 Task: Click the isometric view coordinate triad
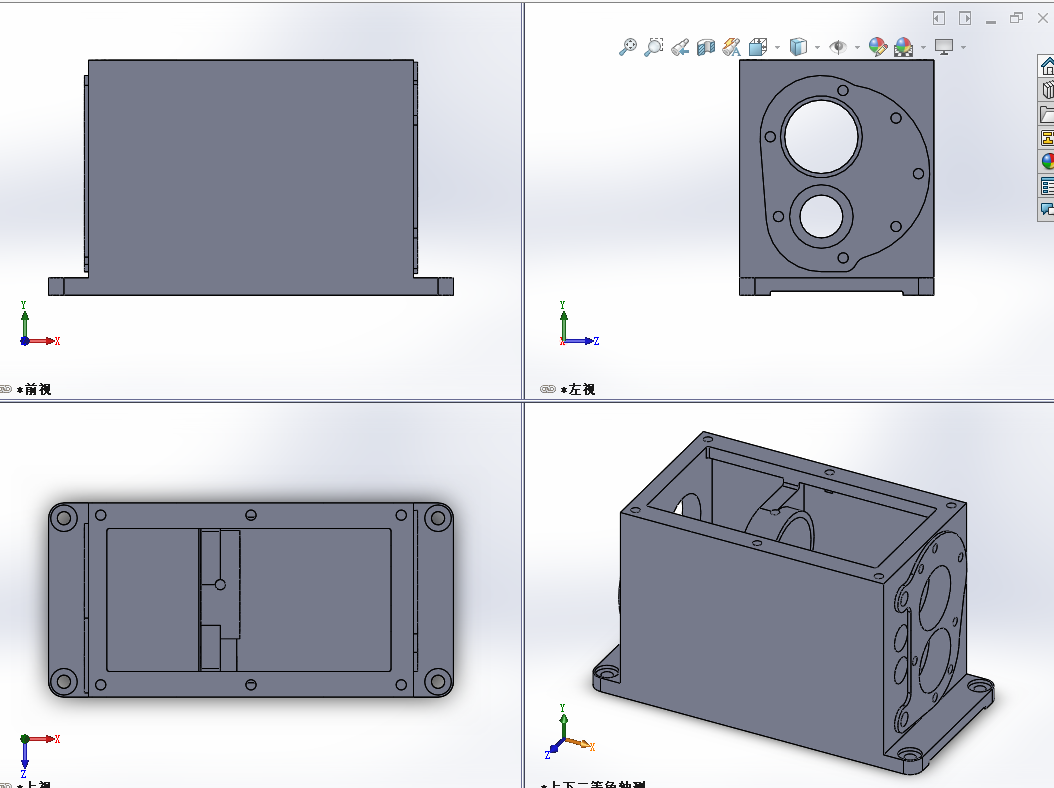click(569, 732)
